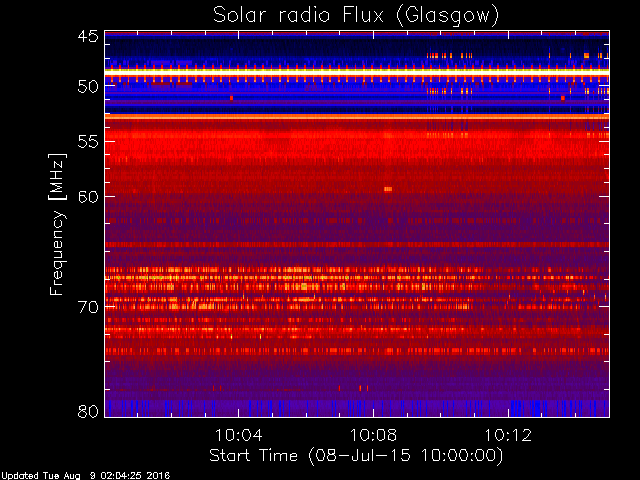Screen dimensions: 640x480
Task: Click the 'Solar radio Flux (Glasgow)' plot title
Action: click(356, 15)
